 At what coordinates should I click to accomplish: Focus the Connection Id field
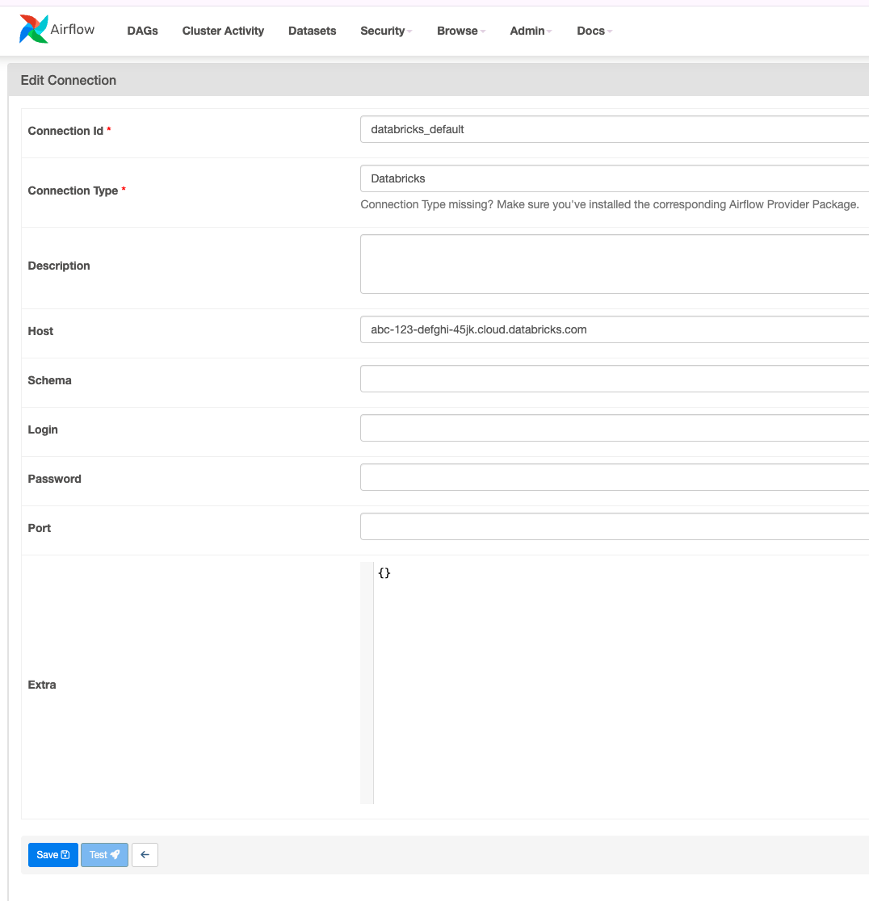pyautogui.click(x=615, y=129)
